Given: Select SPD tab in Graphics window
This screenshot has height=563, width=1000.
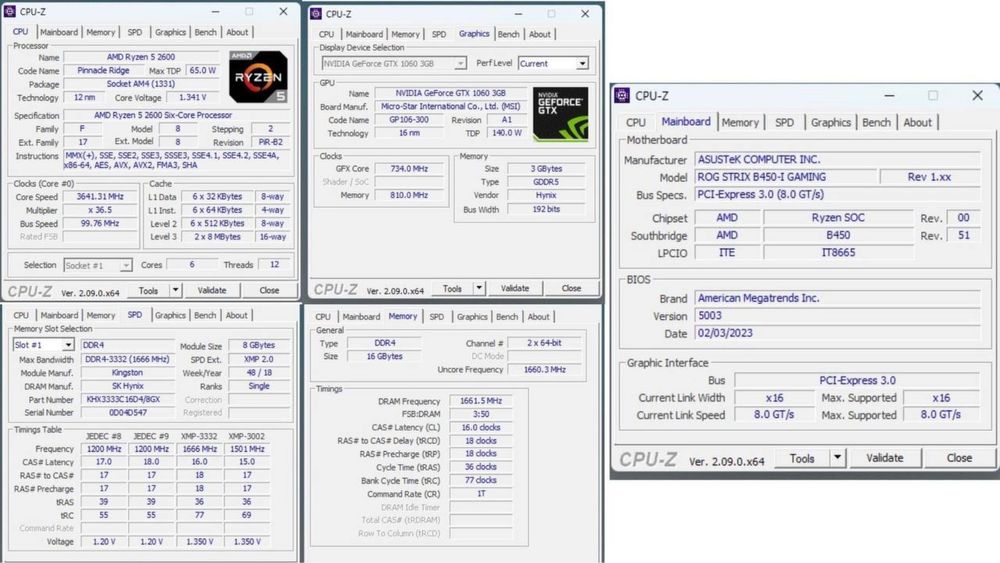Looking at the screenshot, I should 439,34.
